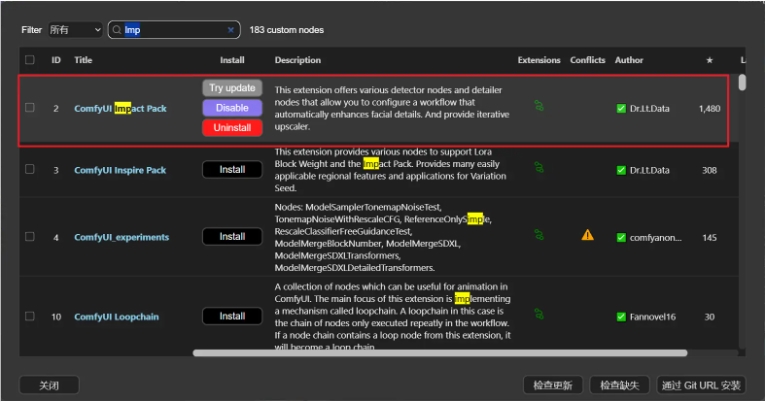Image resolution: width=765 pixels, height=402 pixels.
Task: Toggle the select-all checkbox in the header
Action: point(30,60)
